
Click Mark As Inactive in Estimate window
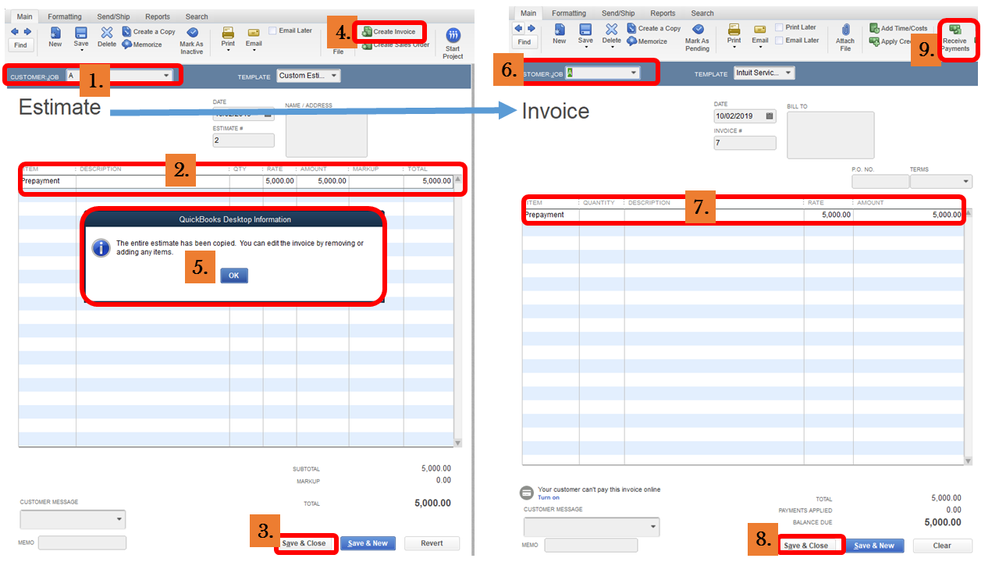(191, 40)
